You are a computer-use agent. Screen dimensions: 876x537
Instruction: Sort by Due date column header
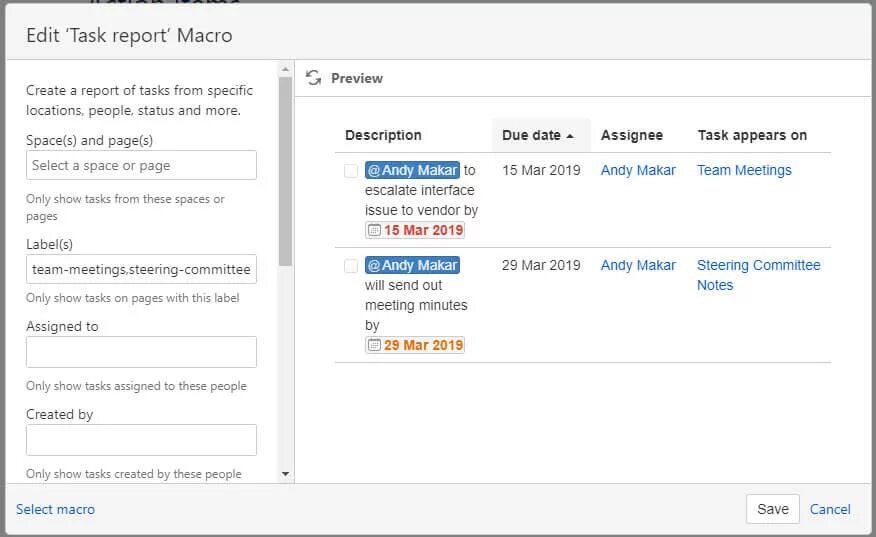pyautogui.click(x=532, y=135)
